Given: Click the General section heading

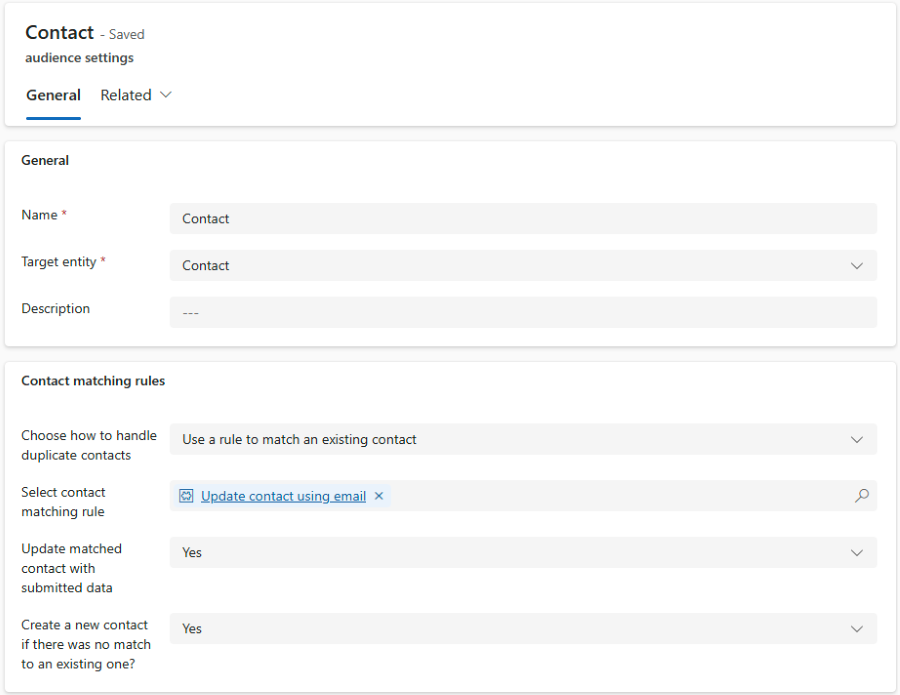Looking at the screenshot, I should pyautogui.click(x=45, y=161).
